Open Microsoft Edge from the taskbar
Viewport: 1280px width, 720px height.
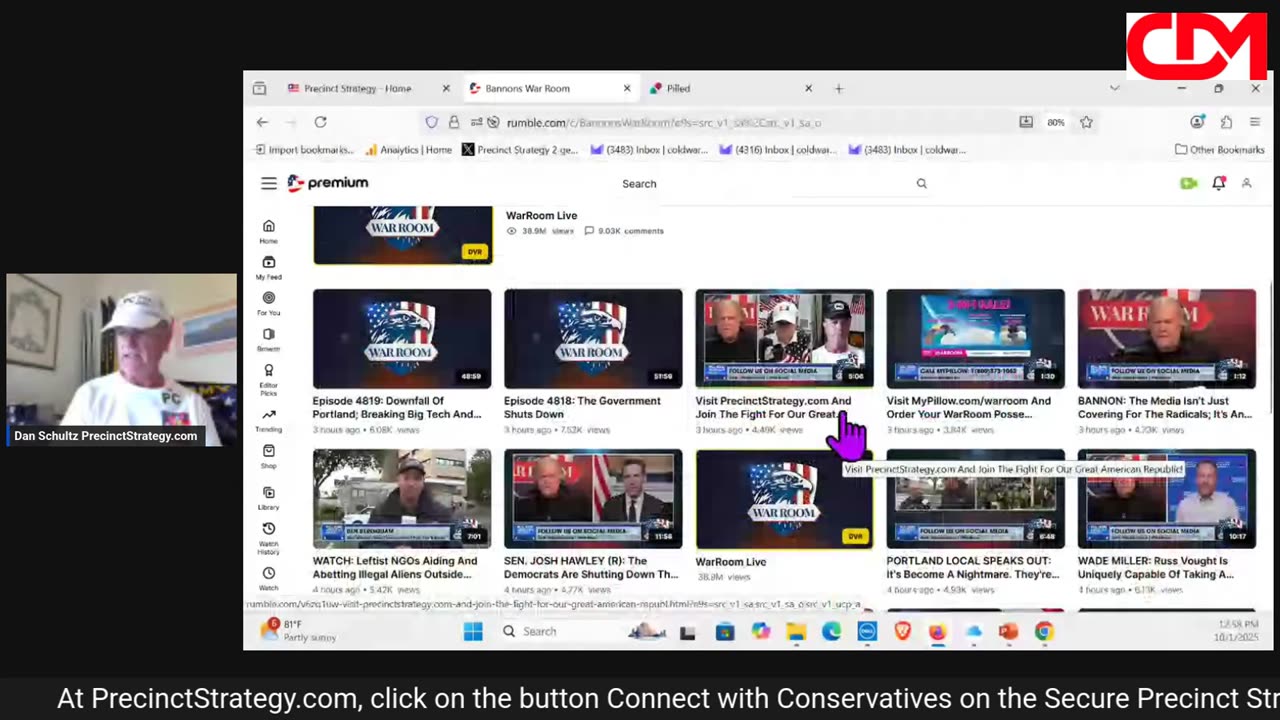(x=831, y=631)
